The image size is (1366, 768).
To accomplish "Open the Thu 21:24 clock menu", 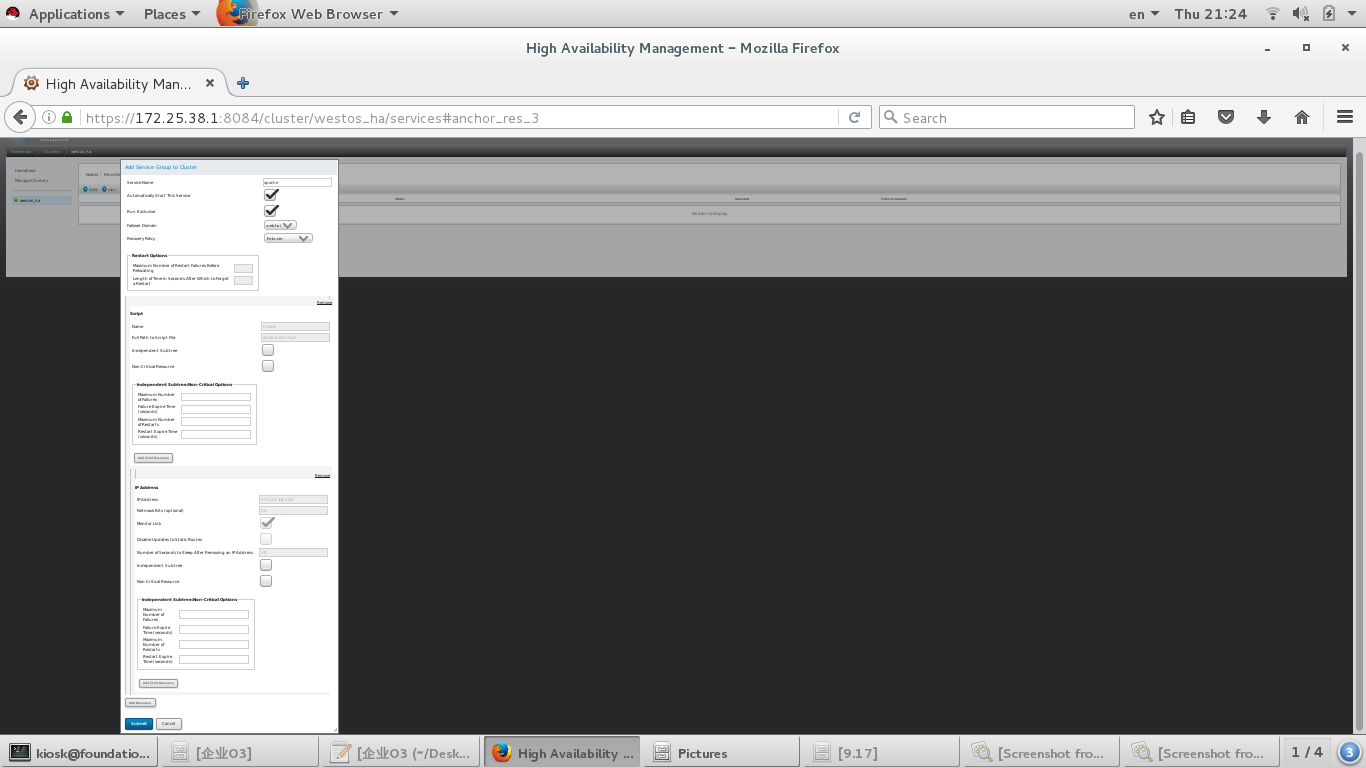I will (x=1211, y=14).
